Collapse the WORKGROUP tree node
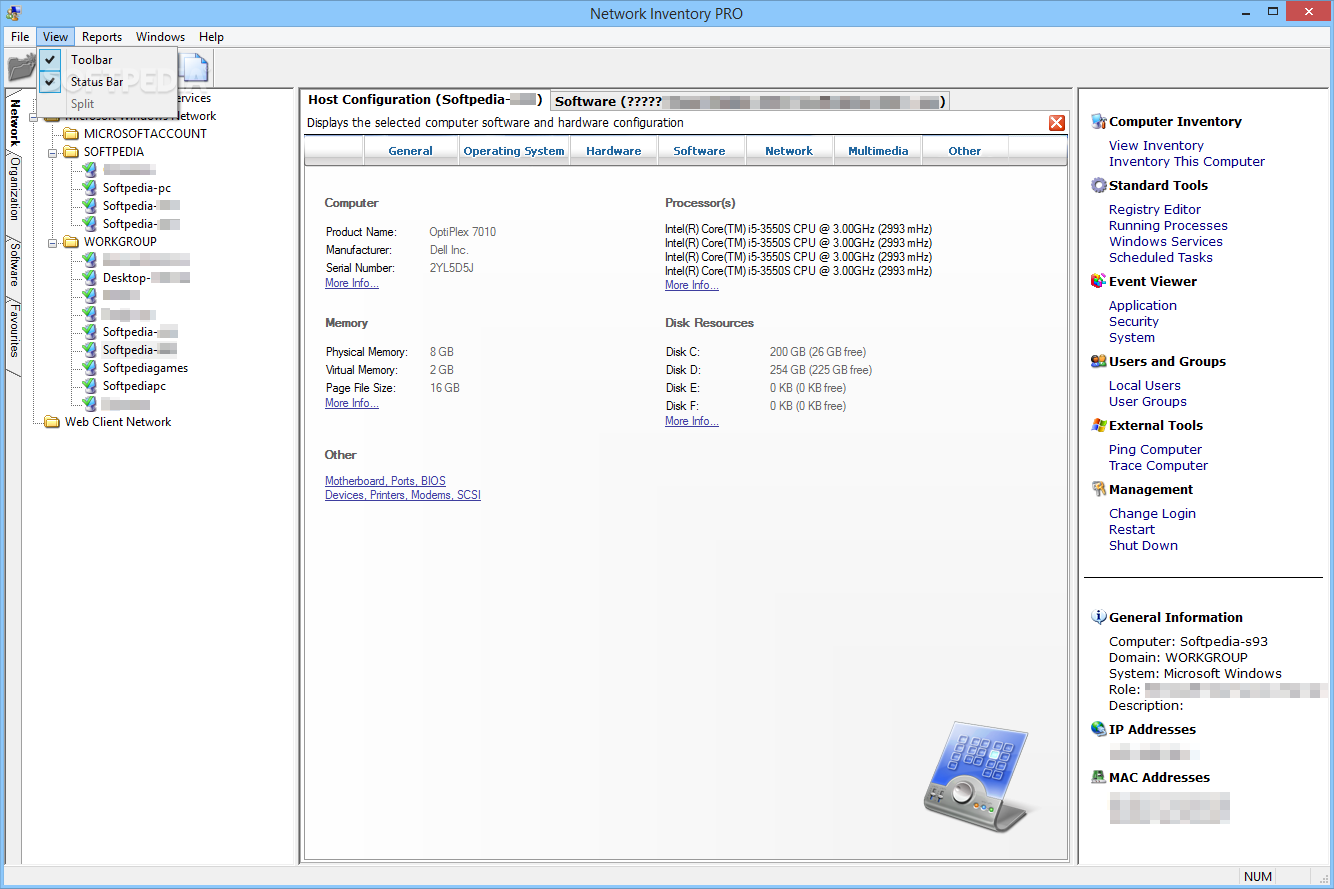The image size is (1334, 889). pos(52,242)
